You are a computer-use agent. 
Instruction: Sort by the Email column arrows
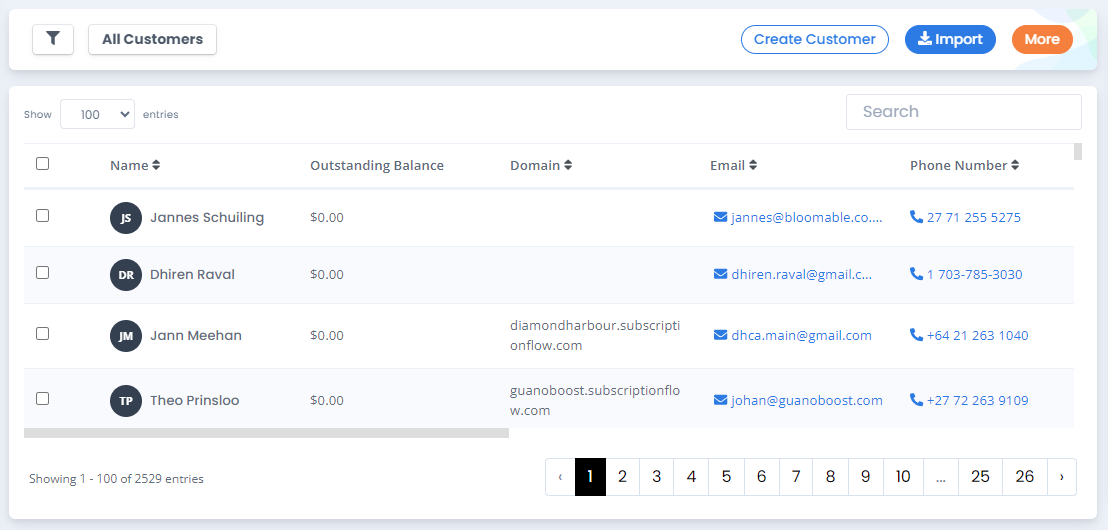pyautogui.click(x=753, y=165)
